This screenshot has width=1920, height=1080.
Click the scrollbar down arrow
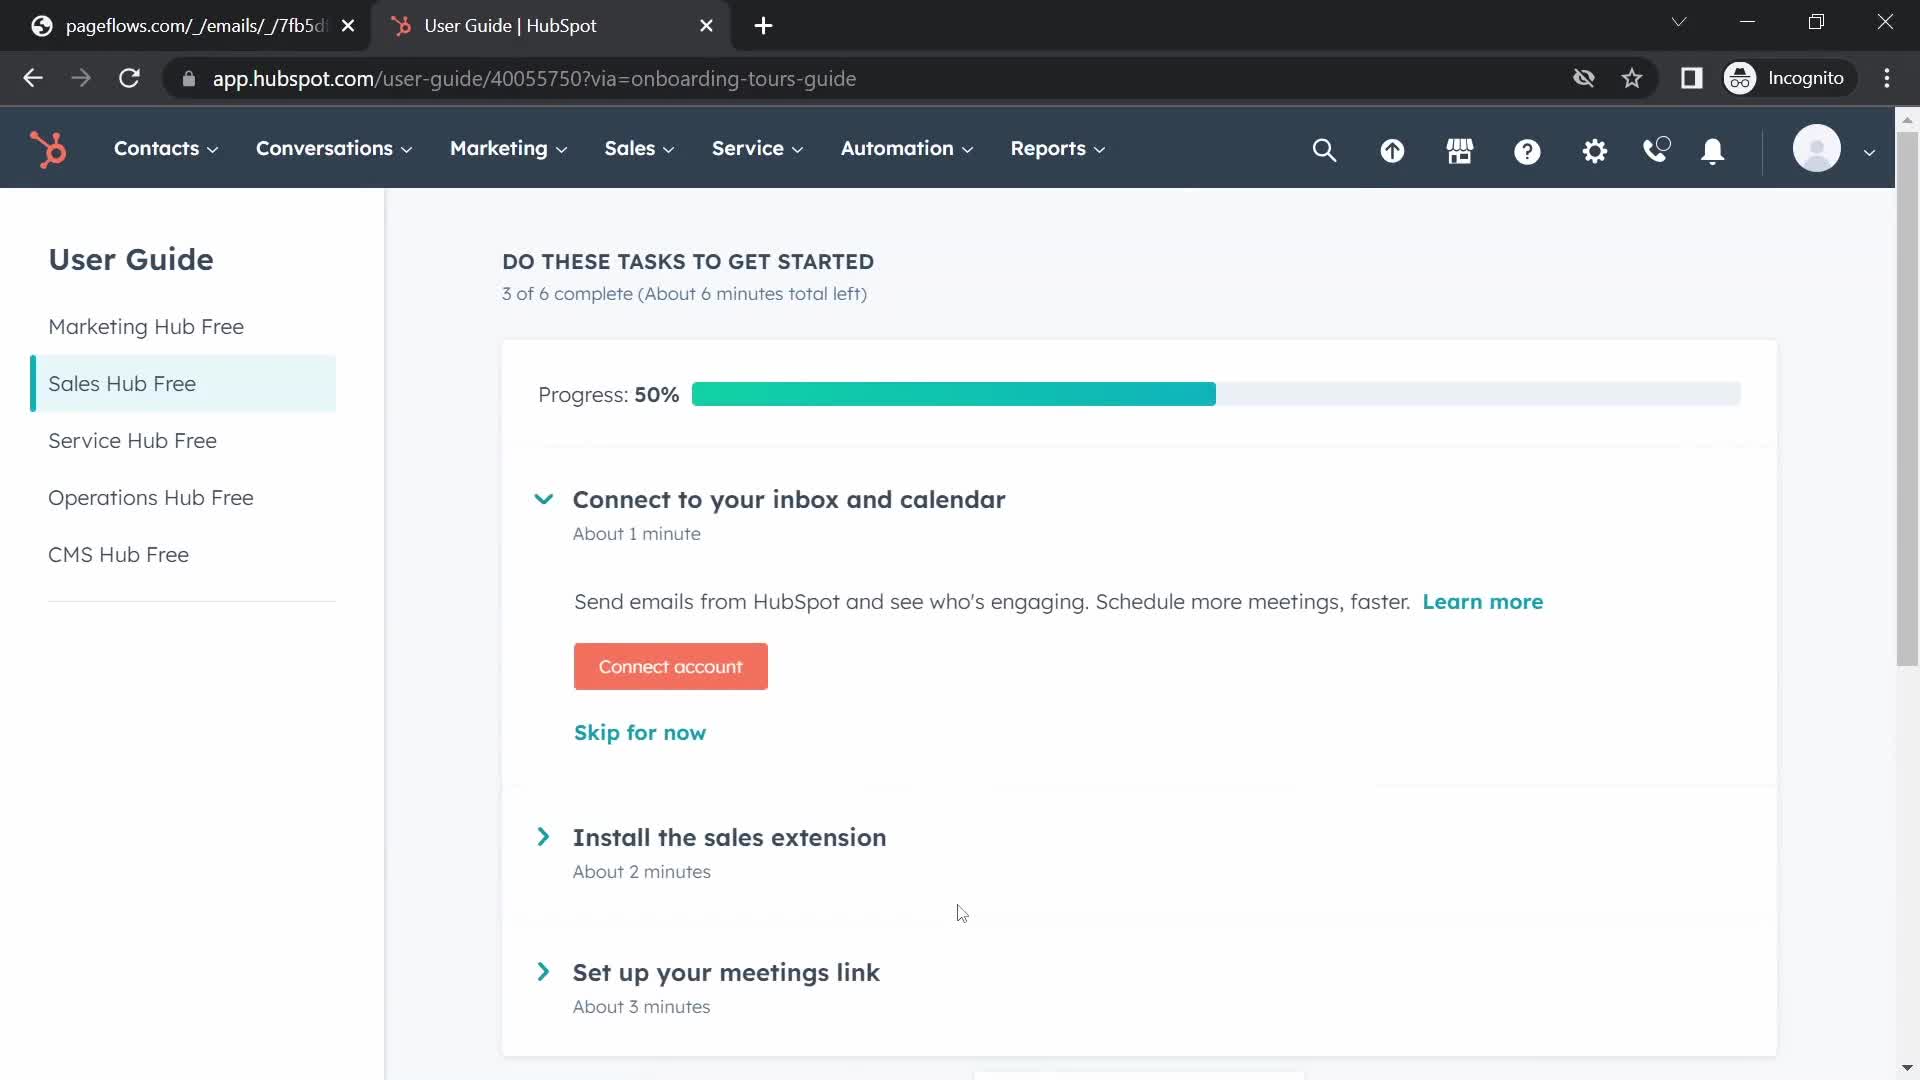[1907, 1068]
